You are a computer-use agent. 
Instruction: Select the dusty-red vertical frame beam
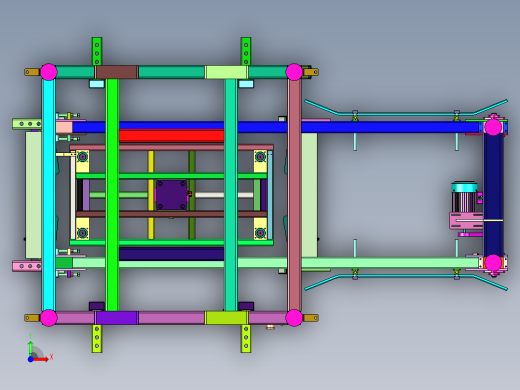tap(294, 195)
